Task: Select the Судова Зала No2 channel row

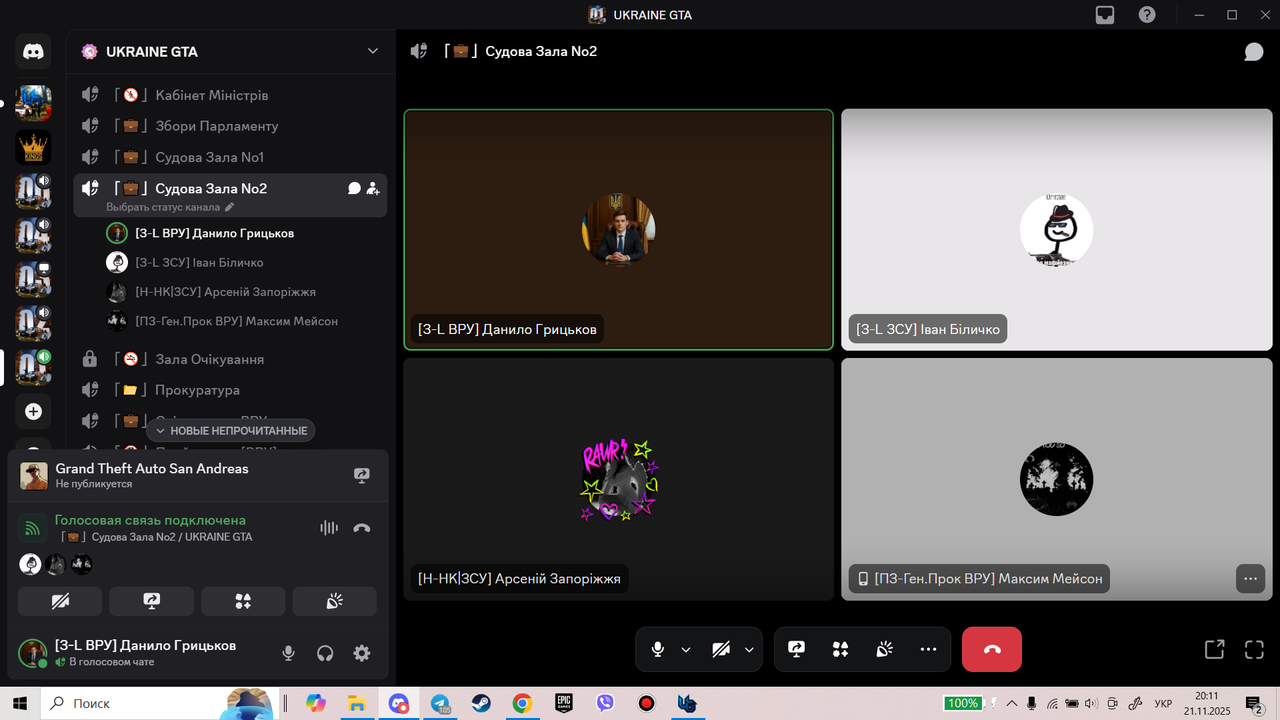Action: (x=230, y=195)
